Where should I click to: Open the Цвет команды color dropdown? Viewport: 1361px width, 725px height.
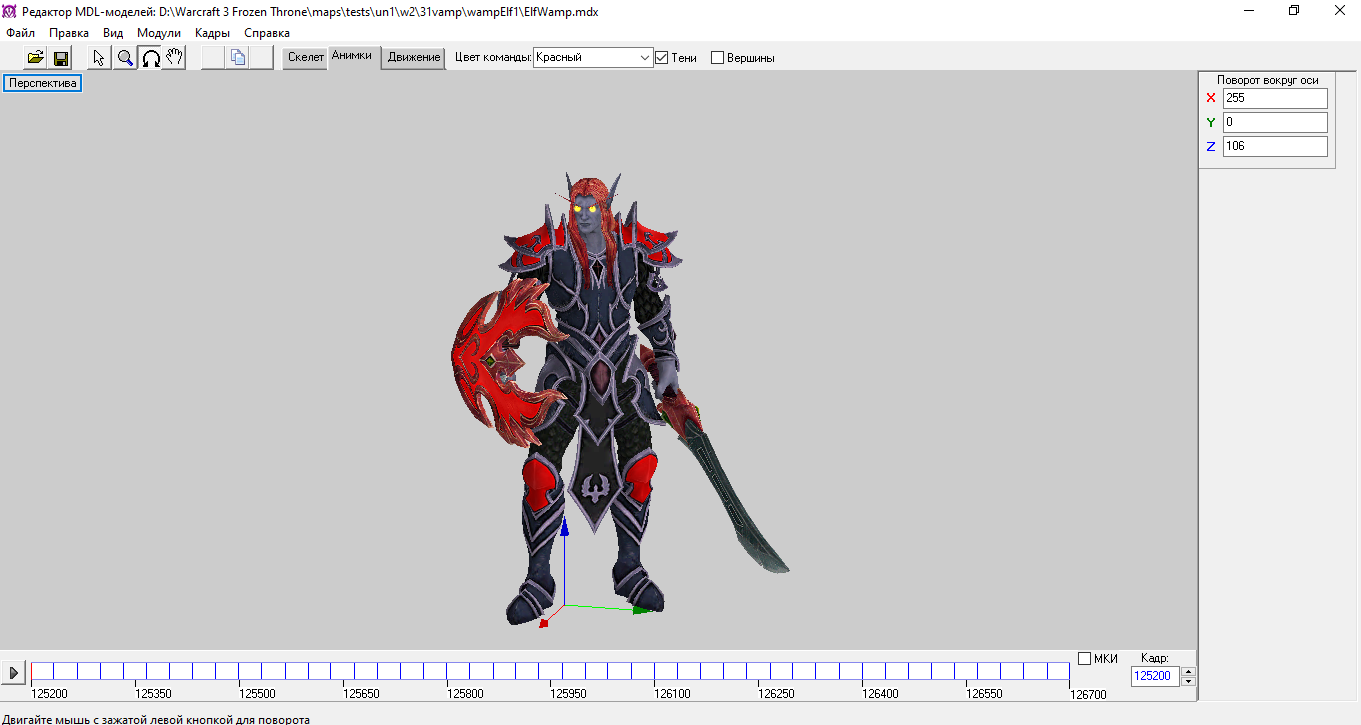tap(644, 58)
